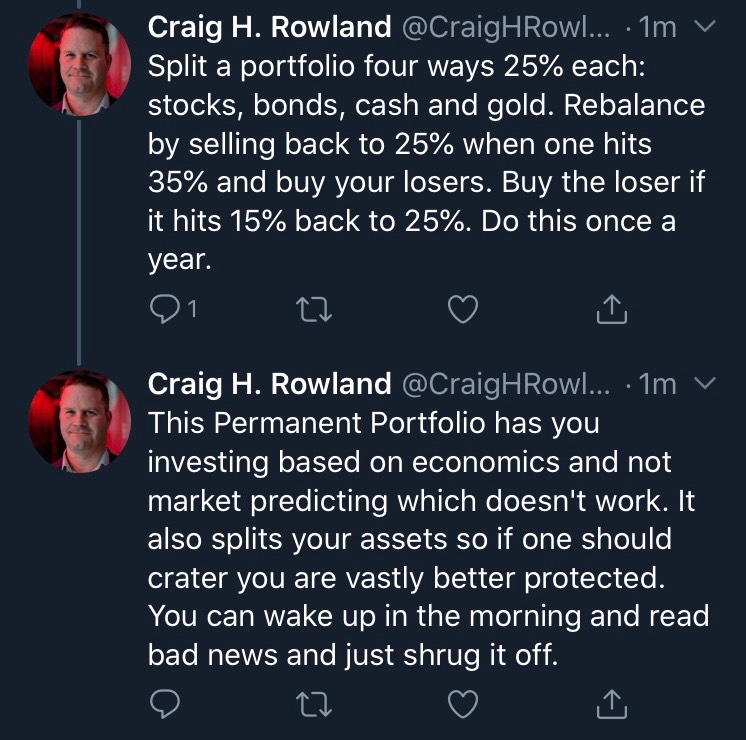The height and width of the screenshot is (740, 746).
Task: Share the Permanent Portfolio tweet
Action: [x=612, y=703]
